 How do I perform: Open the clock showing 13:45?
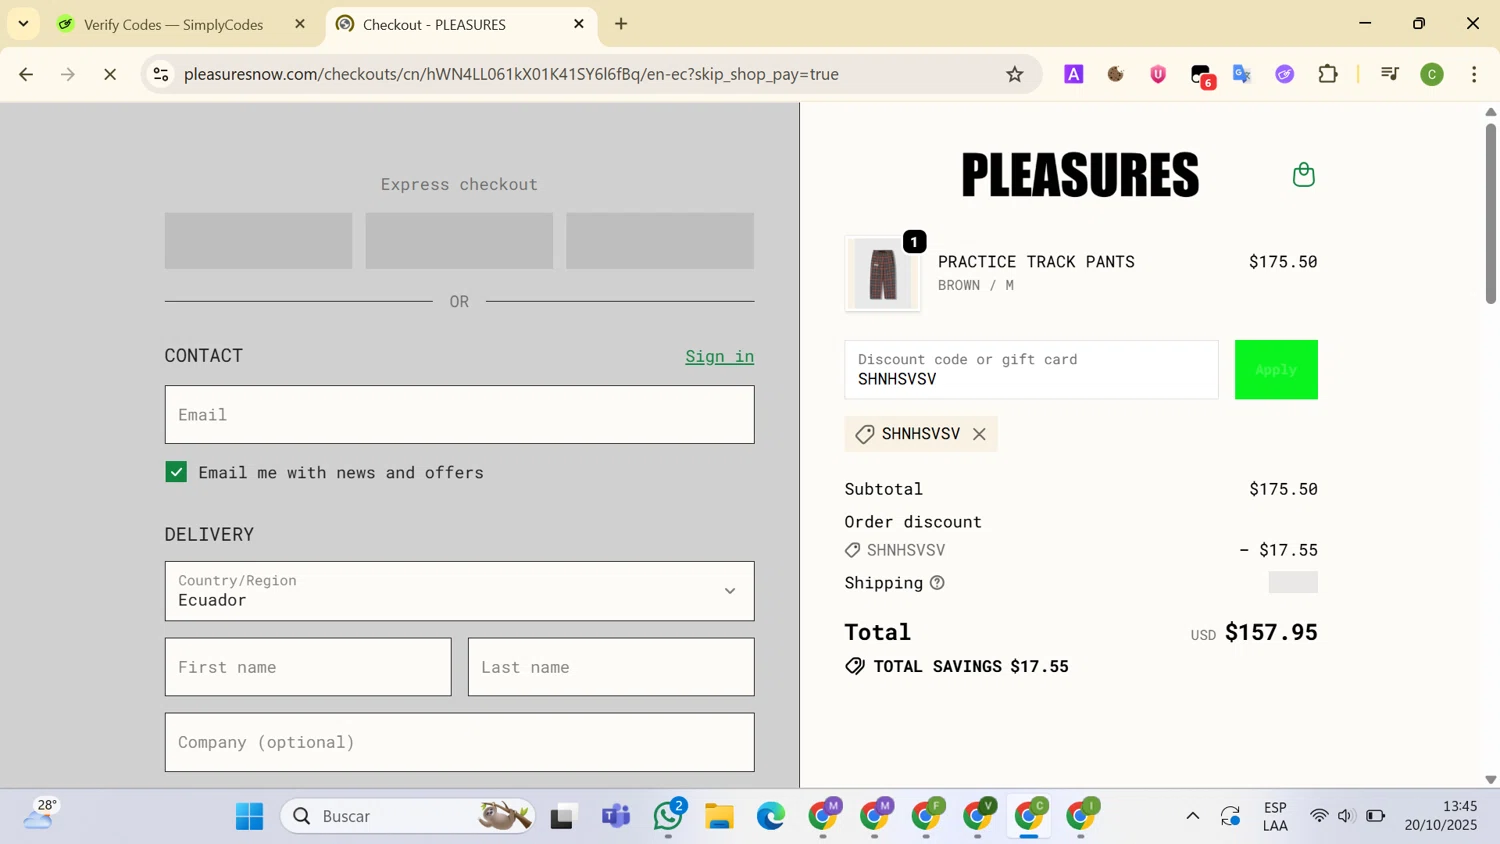pyautogui.click(x=1440, y=816)
